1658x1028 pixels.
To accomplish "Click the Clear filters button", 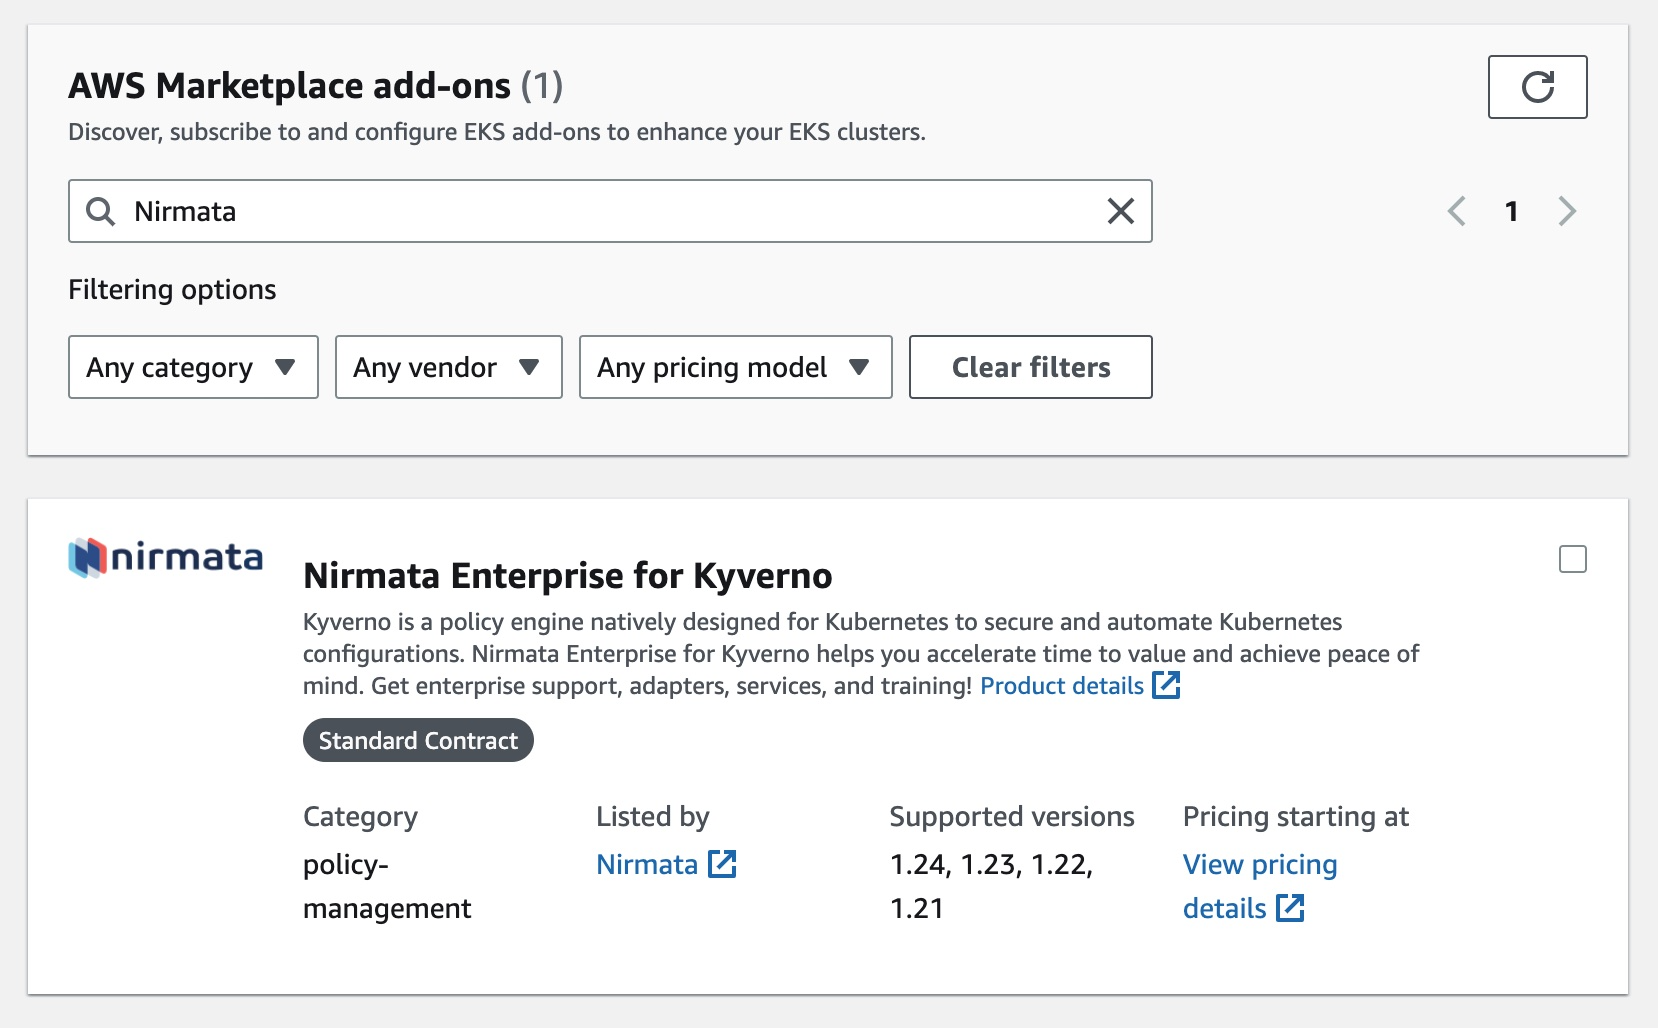I will point(1031,367).
